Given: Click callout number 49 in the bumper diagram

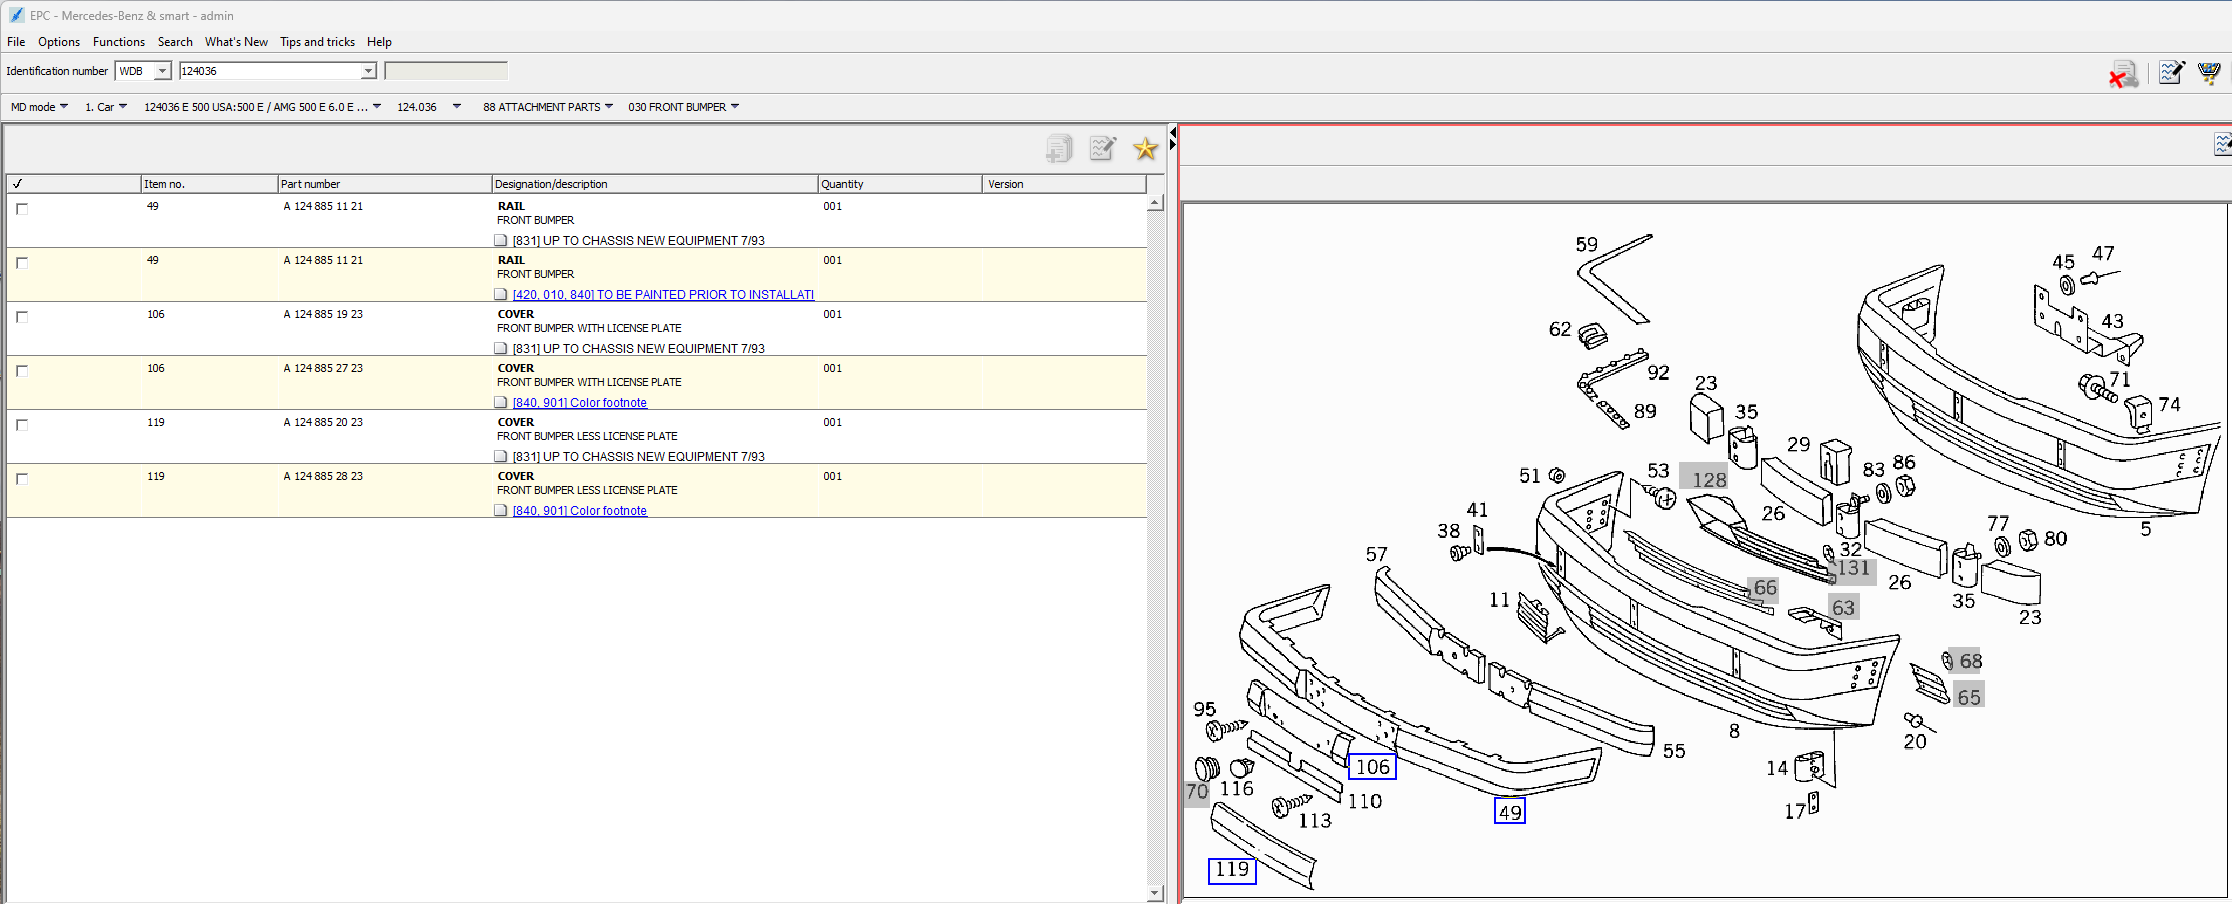Looking at the screenshot, I should click(x=1509, y=812).
